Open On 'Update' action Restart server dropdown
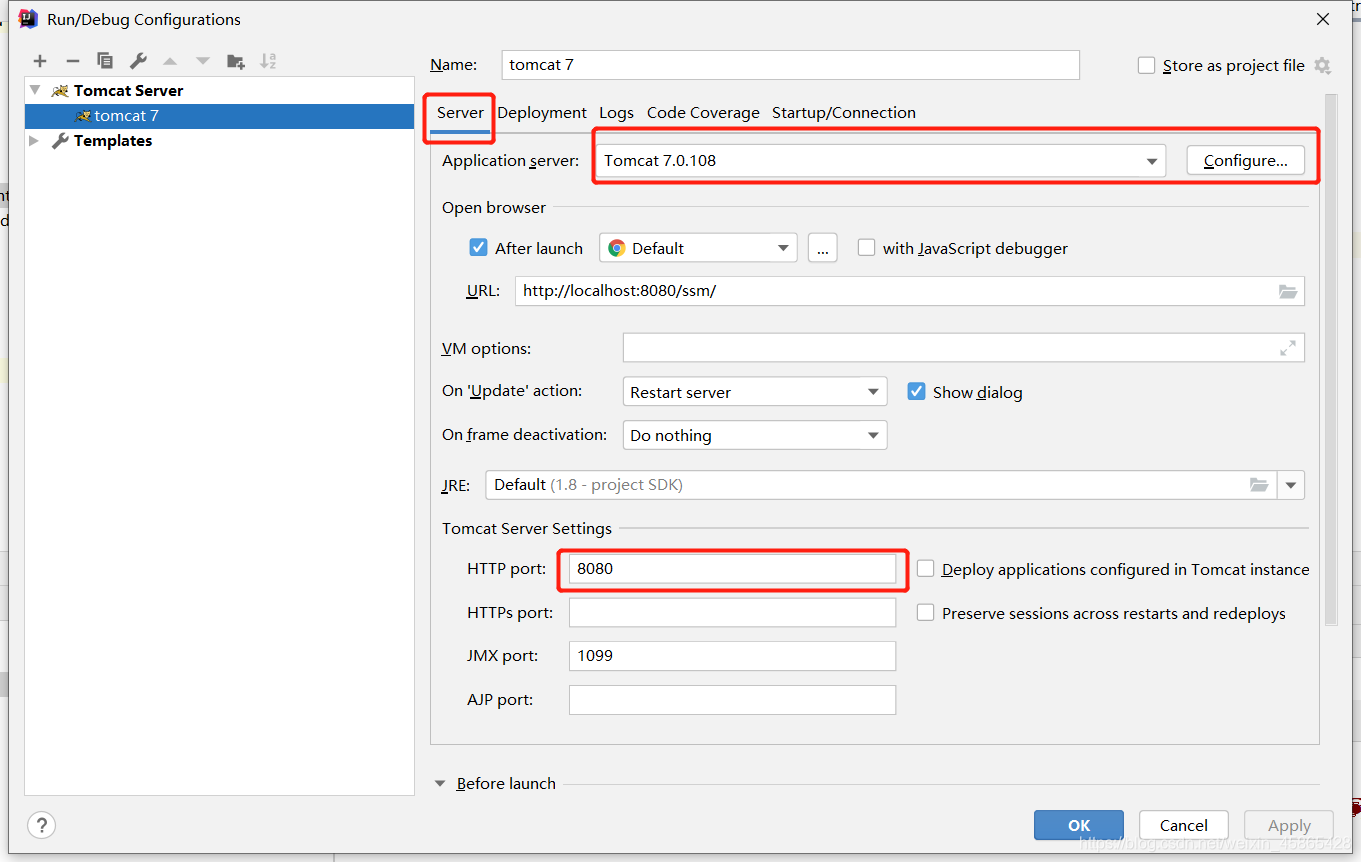 [754, 392]
